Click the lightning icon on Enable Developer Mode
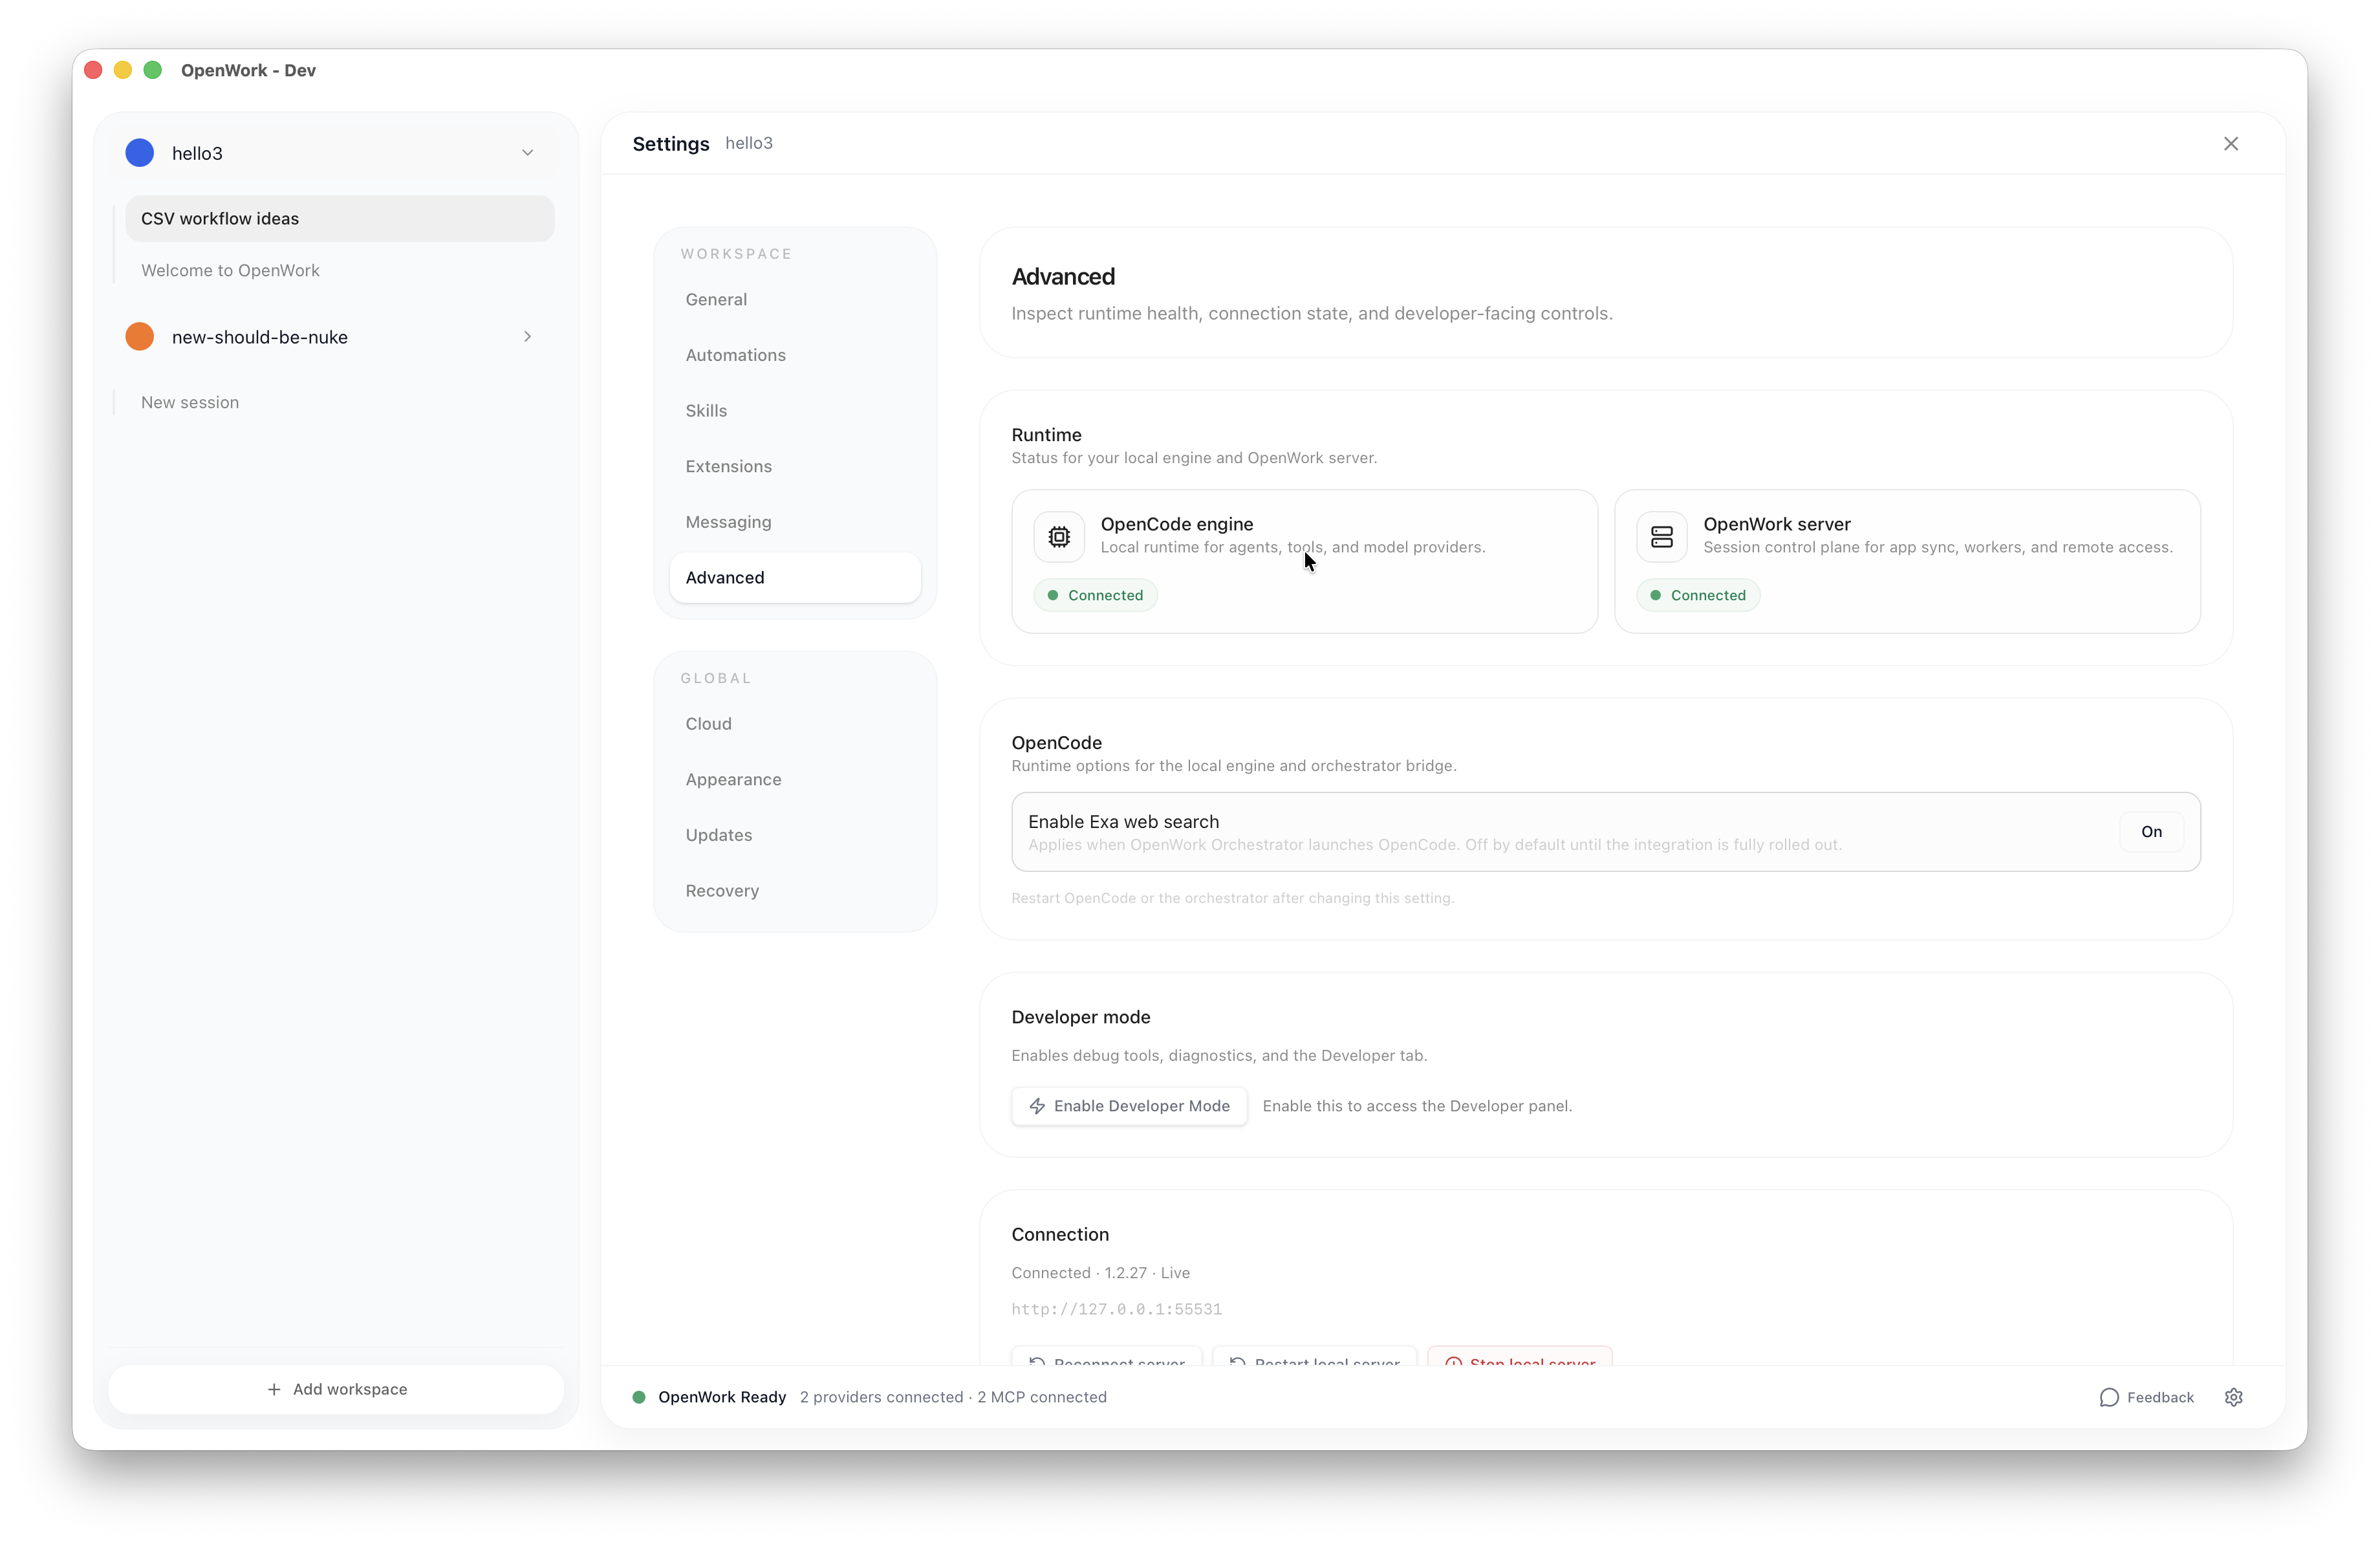Image resolution: width=2380 pixels, height=1546 pixels. (x=1038, y=1106)
